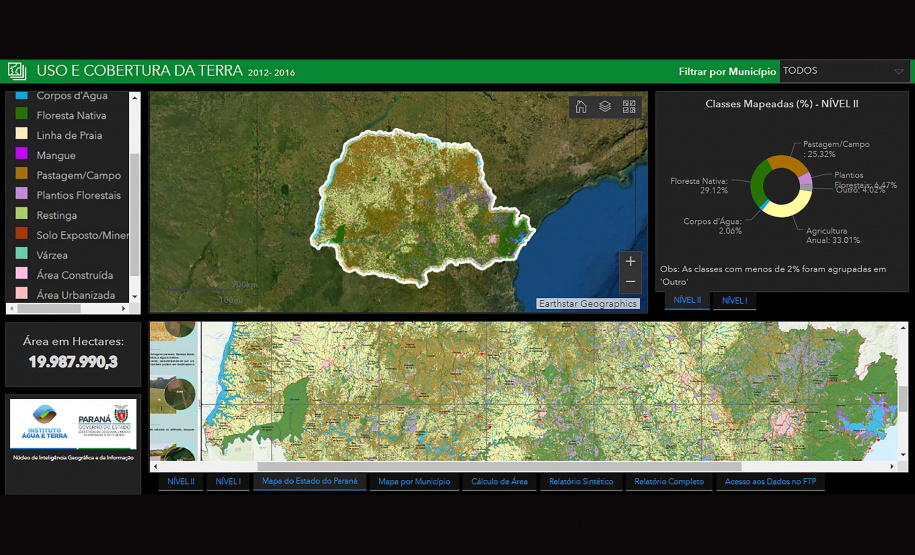
Task: Open the basemap gallery grid icon
Action: tap(629, 107)
